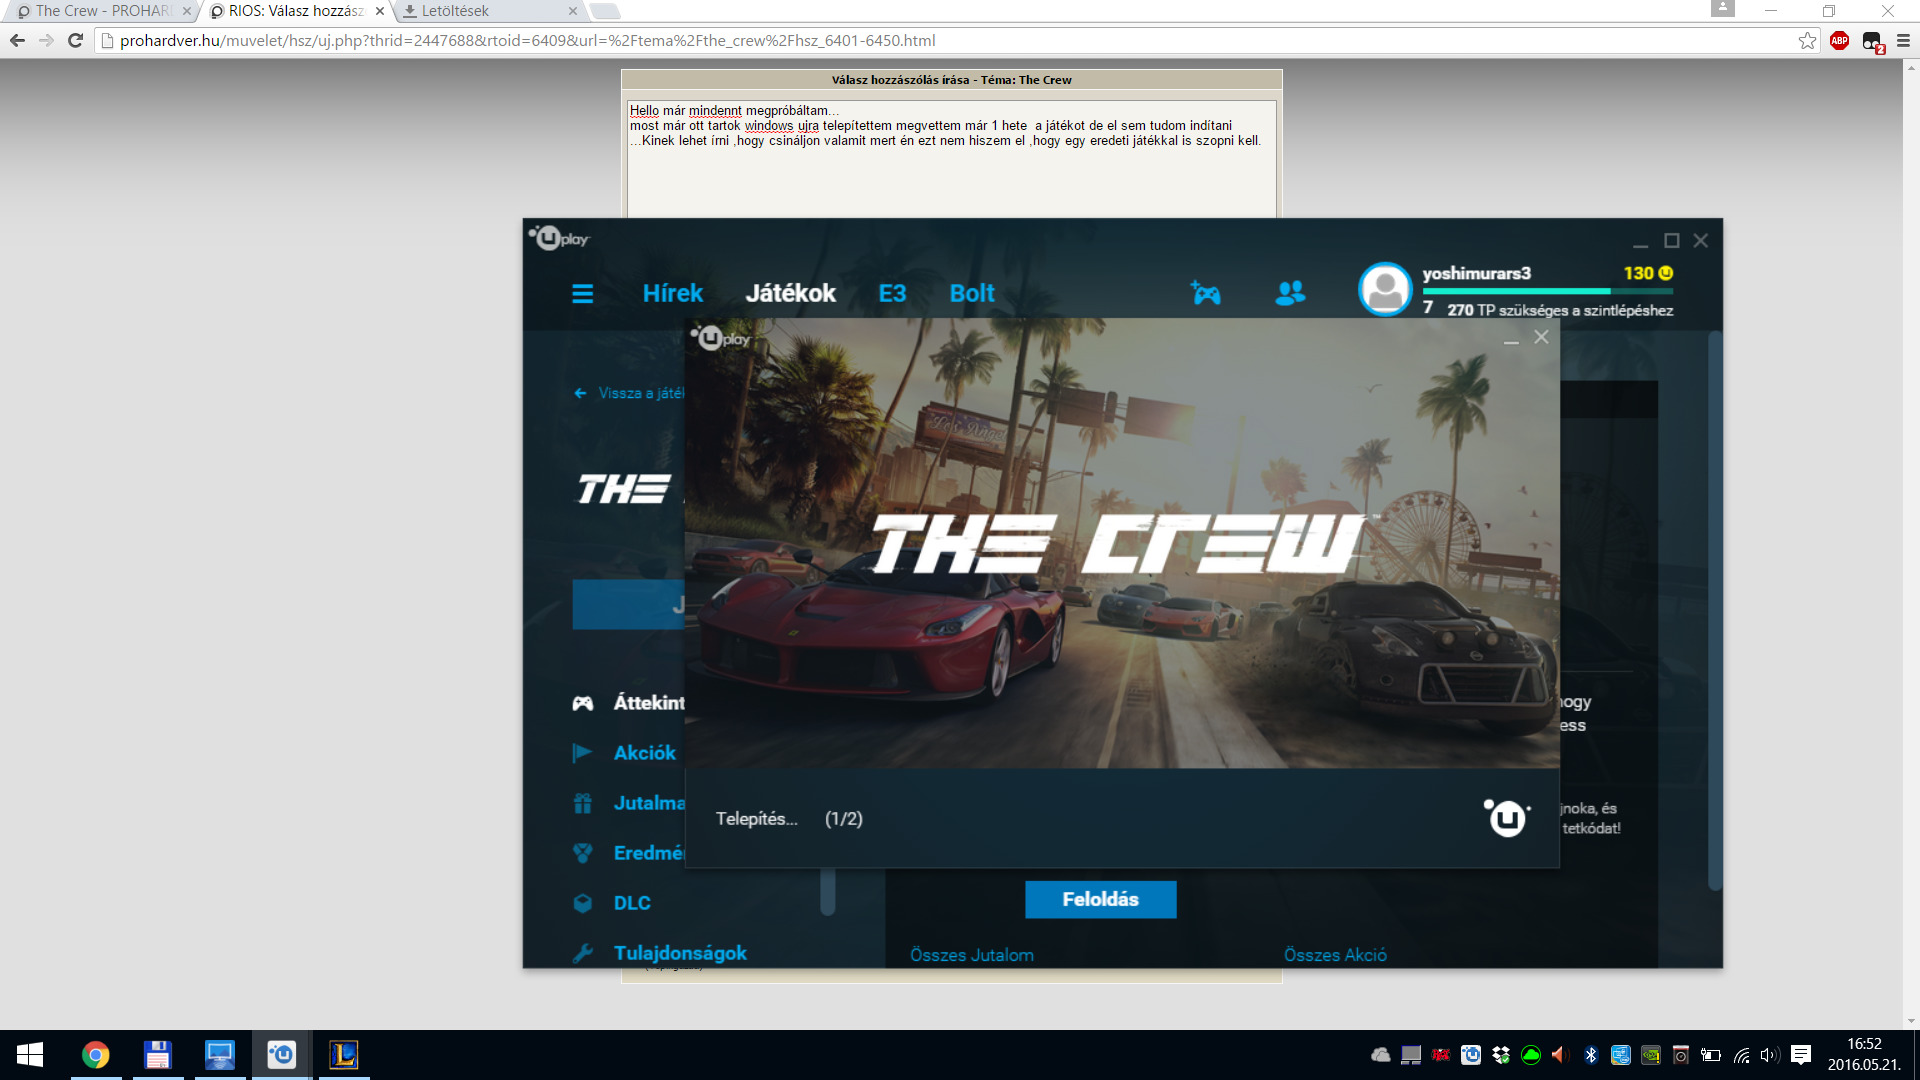Switch to the Hírek tab
The height and width of the screenshot is (1080, 1920).
pyautogui.click(x=672, y=293)
